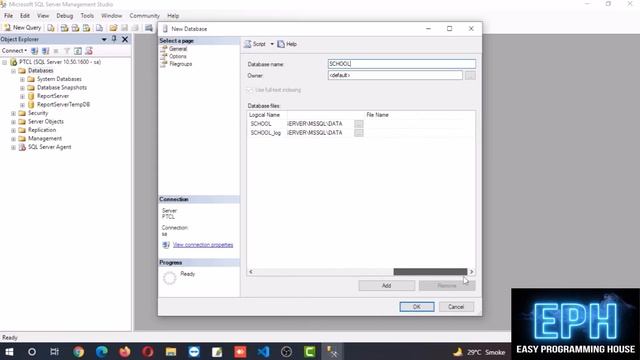Open File Explorer from the taskbar
The image size is (640, 360).
click(x=171, y=351)
